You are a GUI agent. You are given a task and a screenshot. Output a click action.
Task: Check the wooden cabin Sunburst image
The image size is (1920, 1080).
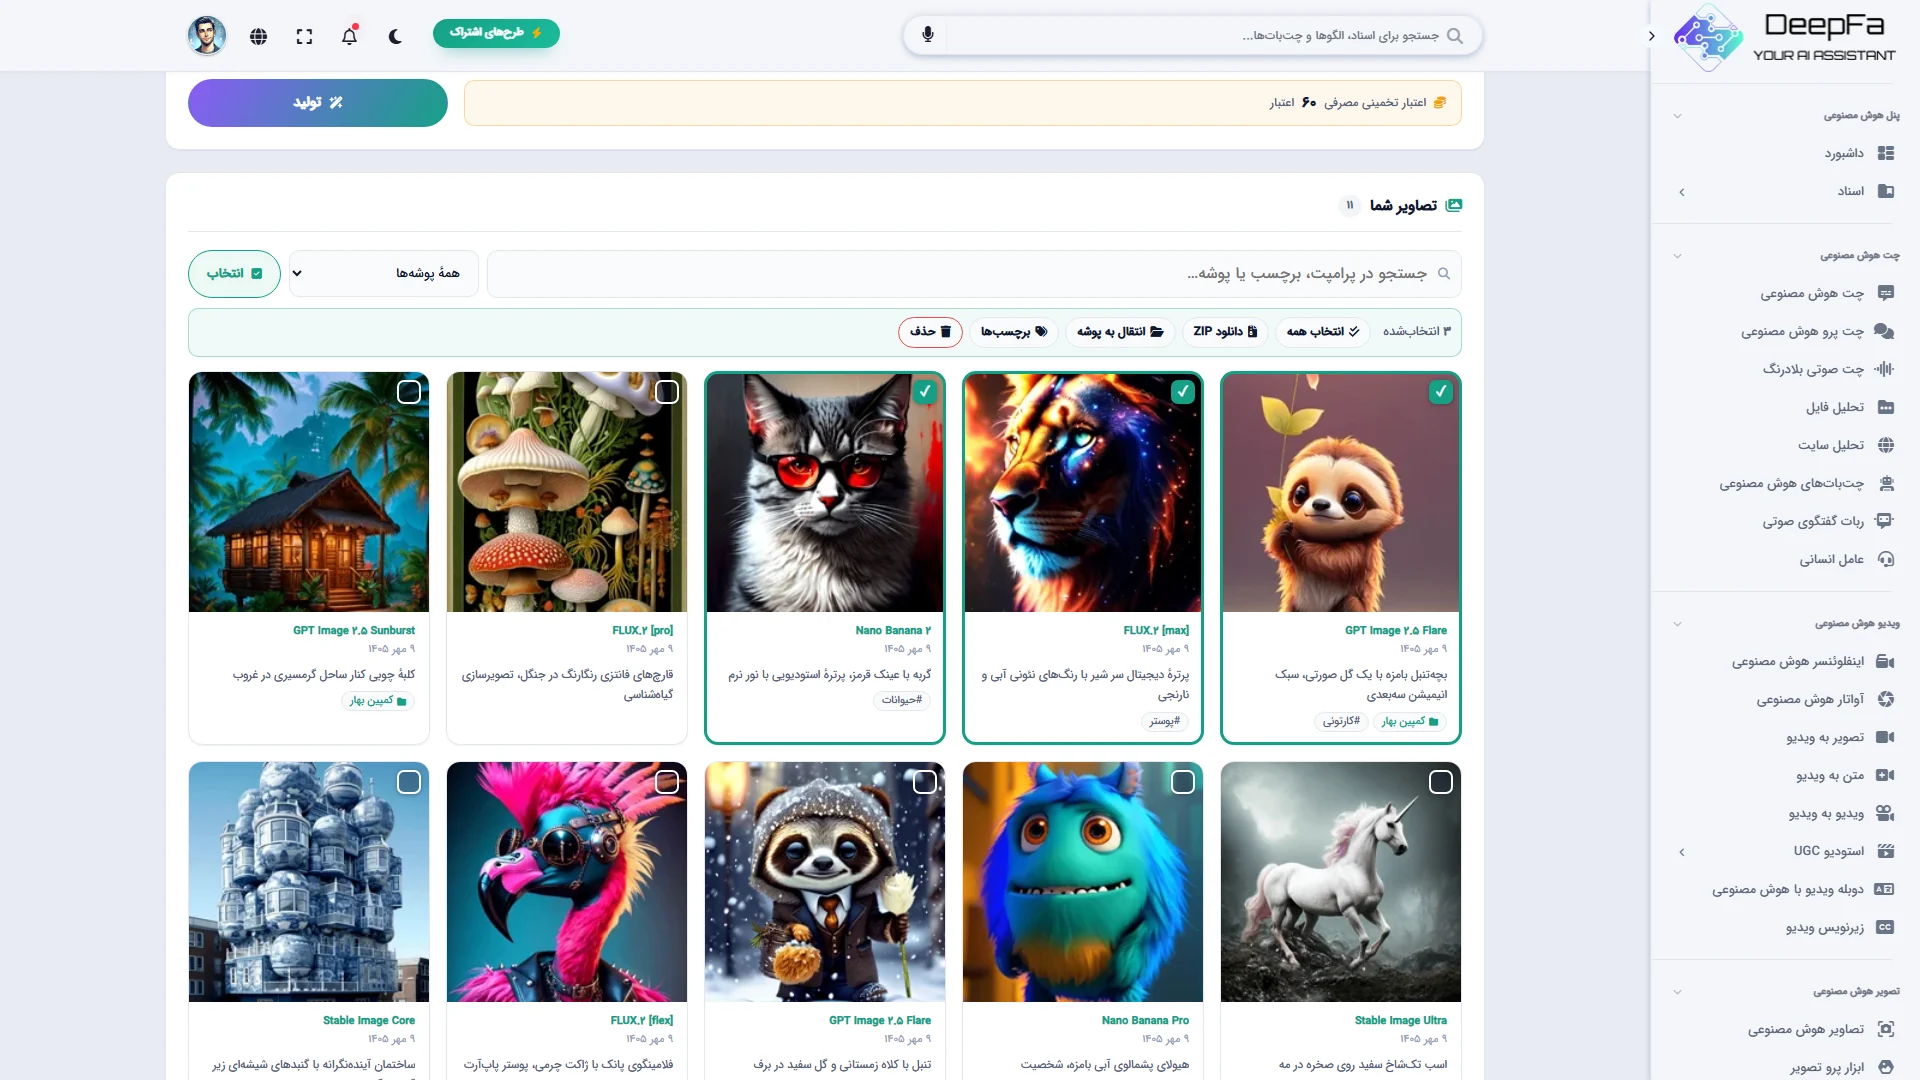(409, 392)
